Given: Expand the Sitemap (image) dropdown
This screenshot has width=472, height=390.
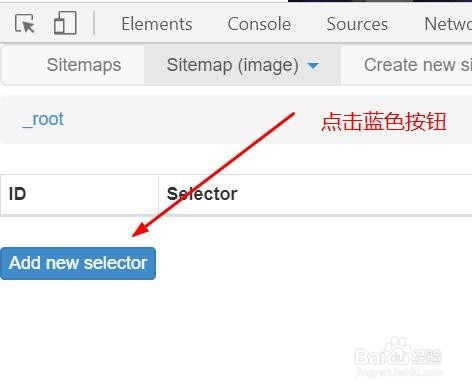Looking at the screenshot, I should (242, 65).
